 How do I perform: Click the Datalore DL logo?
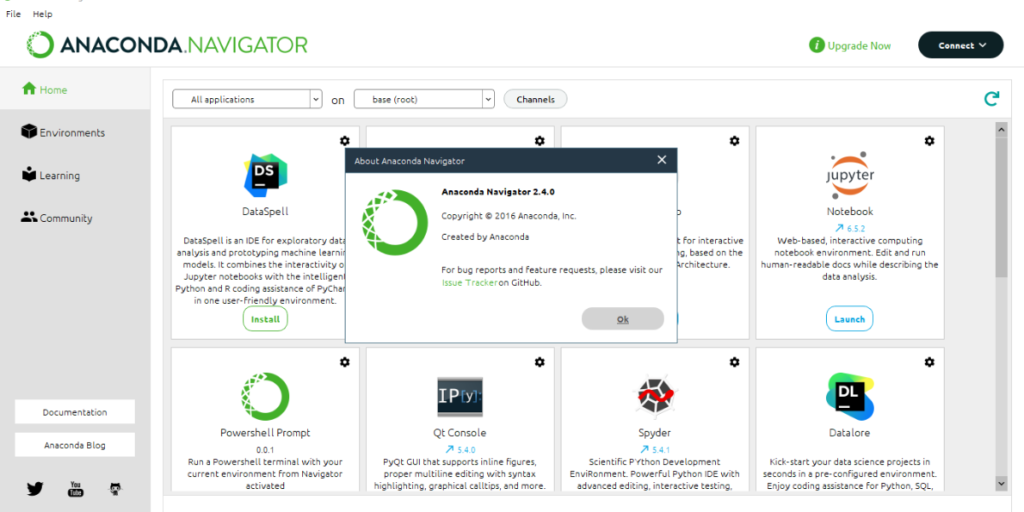[850, 396]
